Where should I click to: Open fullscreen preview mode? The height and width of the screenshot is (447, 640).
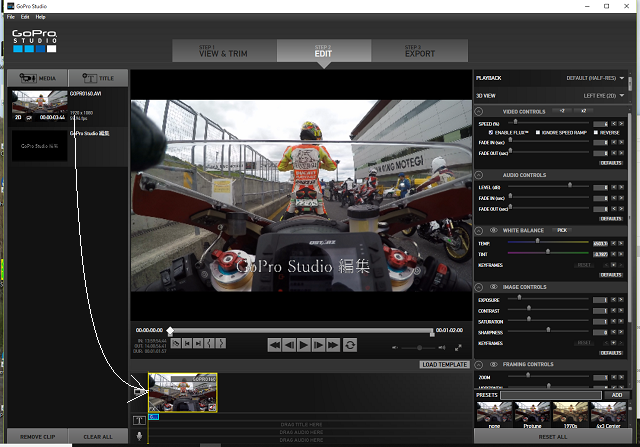(x=458, y=347)
